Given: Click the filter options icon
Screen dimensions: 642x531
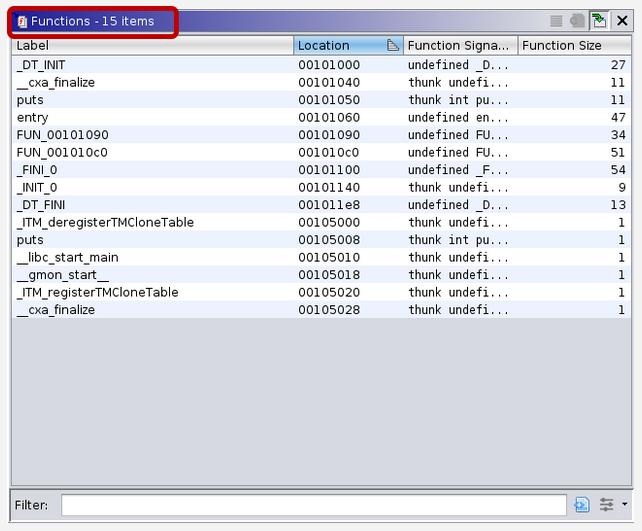Looking at the screenshot, I should (x=606, y=505).
